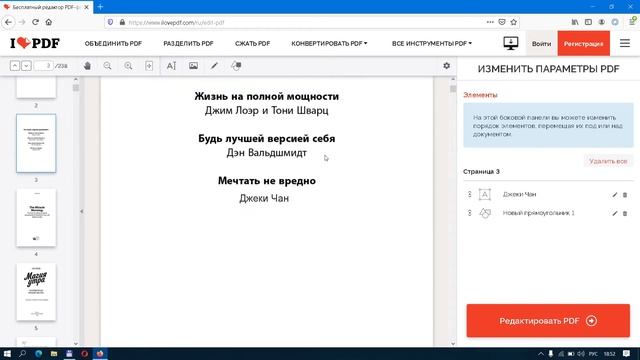
Task: Open the iLovePDF home logo
Action: click(x=35, y=43)
